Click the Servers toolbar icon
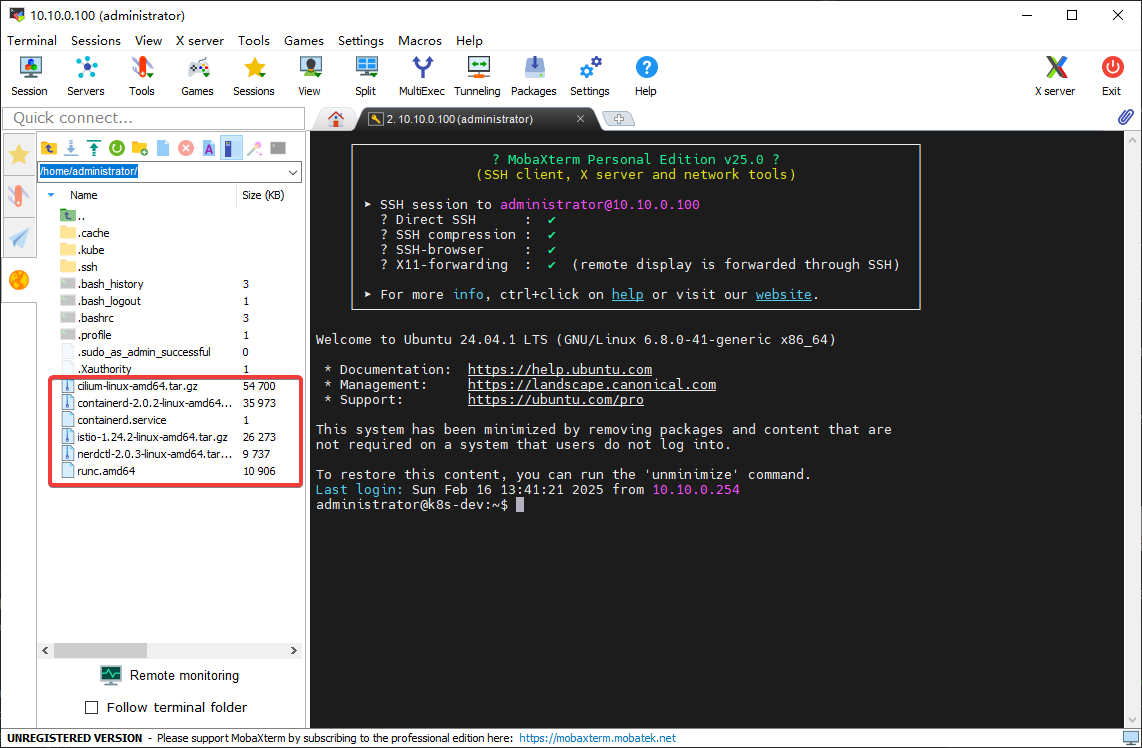 (86, 76)
